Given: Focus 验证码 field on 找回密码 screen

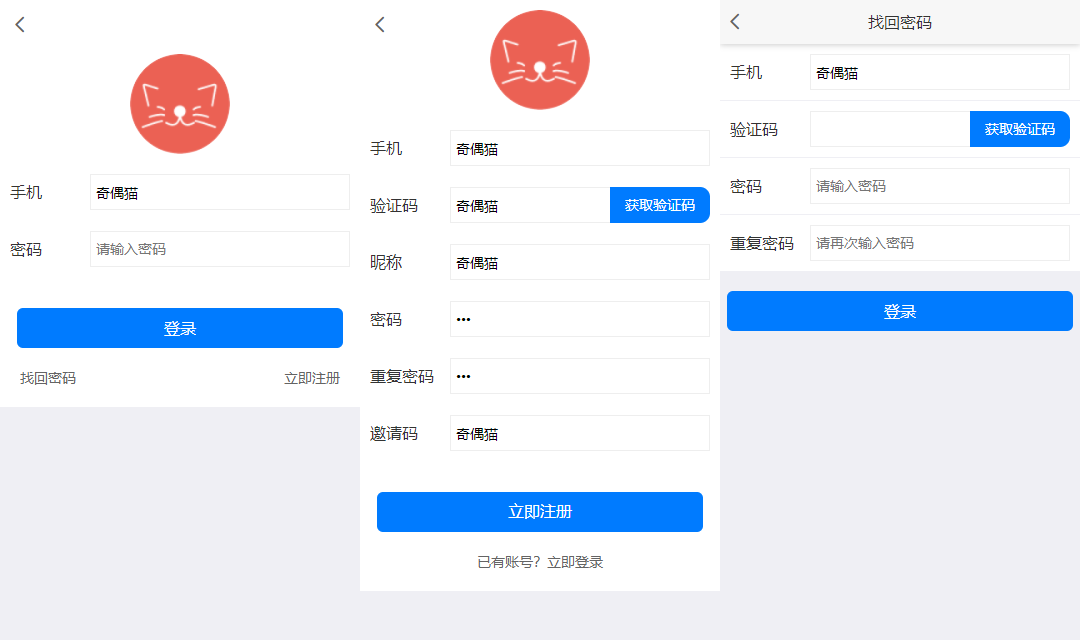Looking at the screenshot, I should [891, 129].
